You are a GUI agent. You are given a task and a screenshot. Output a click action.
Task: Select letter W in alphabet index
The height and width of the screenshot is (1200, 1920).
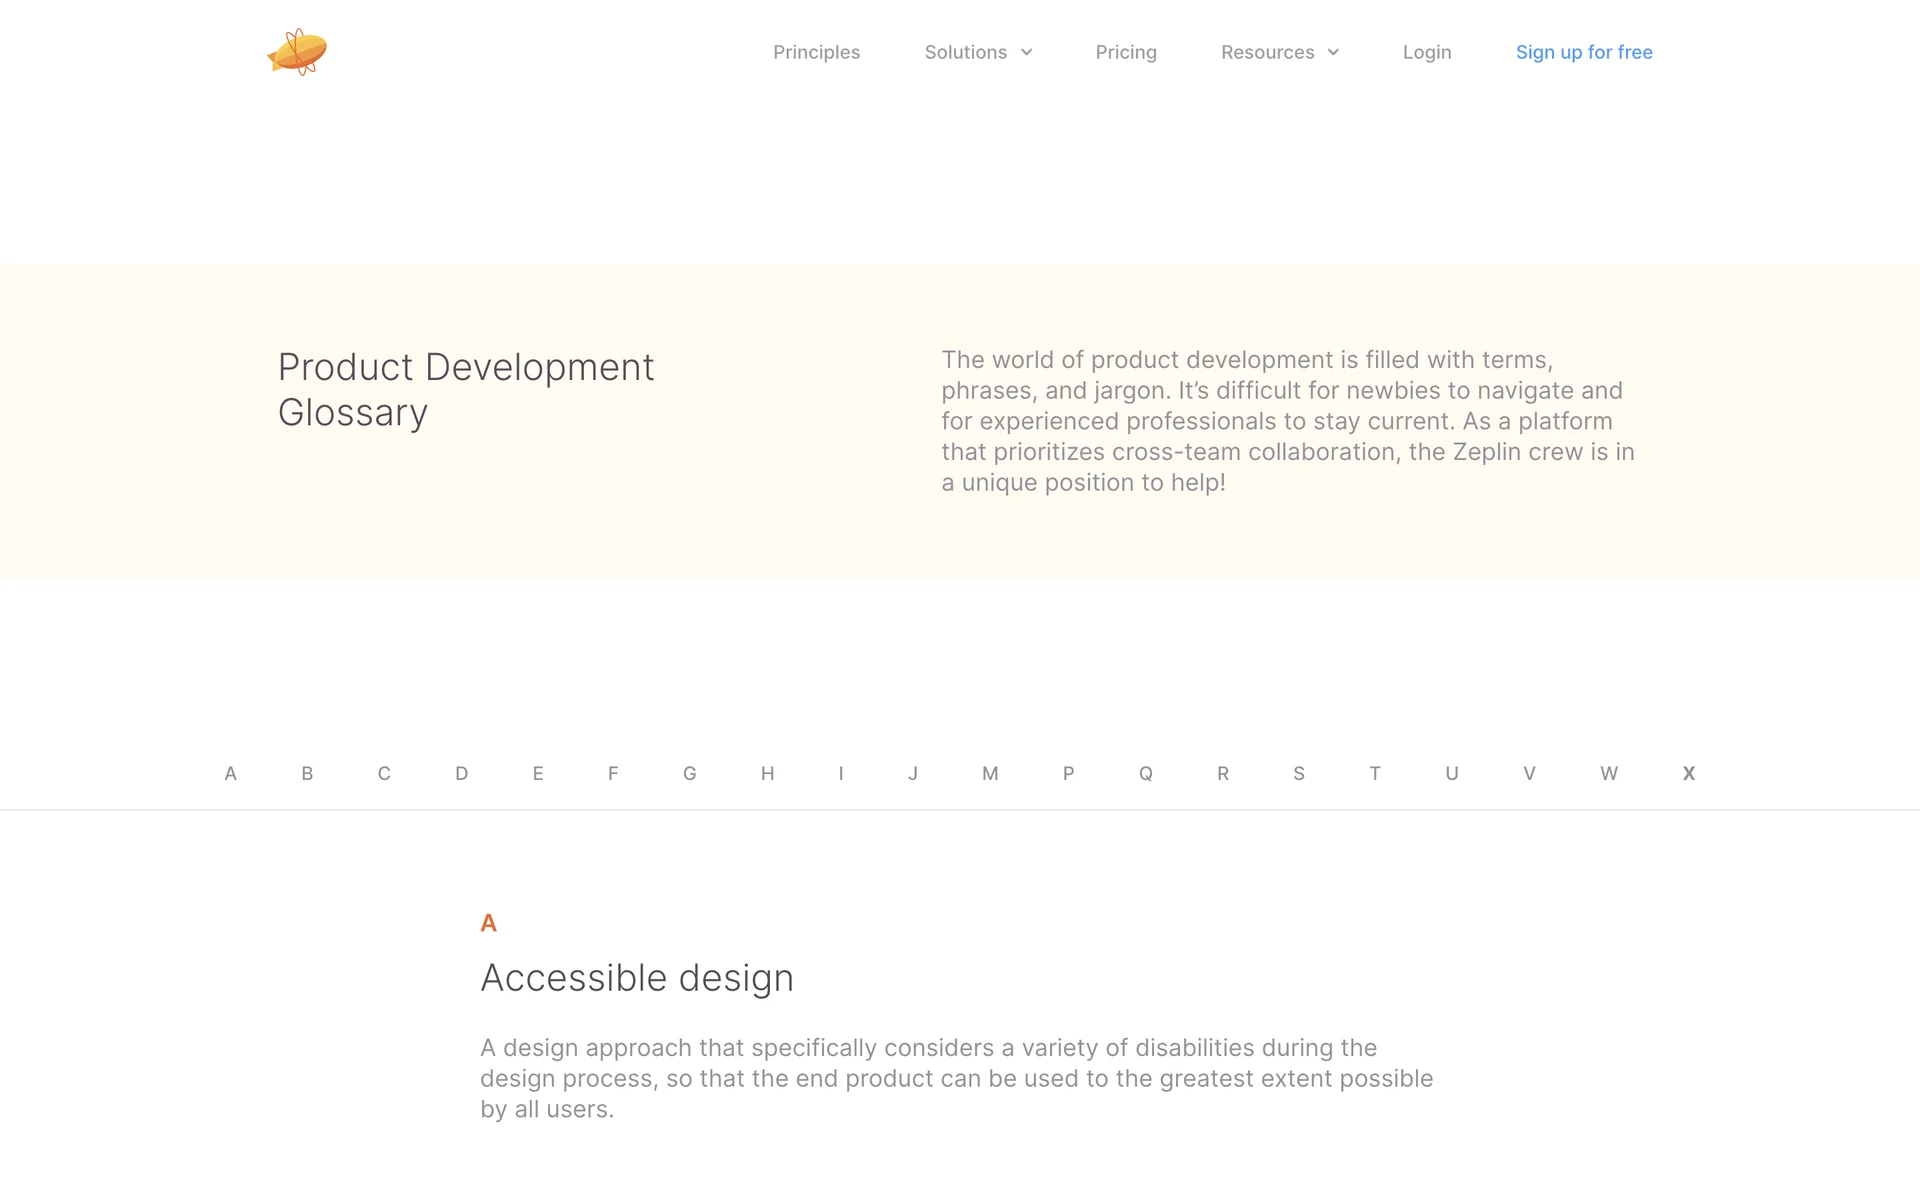tap(1608, 773)
